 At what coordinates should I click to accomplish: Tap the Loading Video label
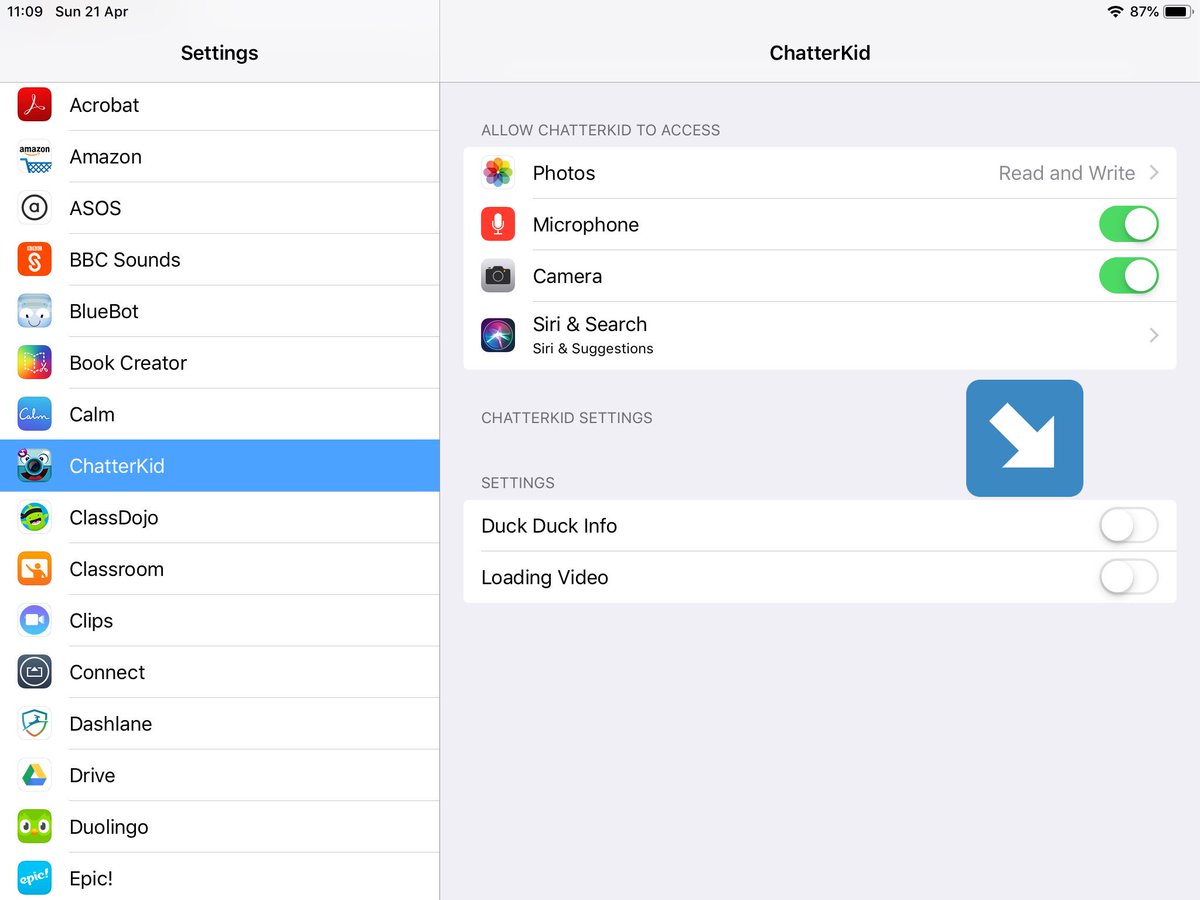coord(545,578)
